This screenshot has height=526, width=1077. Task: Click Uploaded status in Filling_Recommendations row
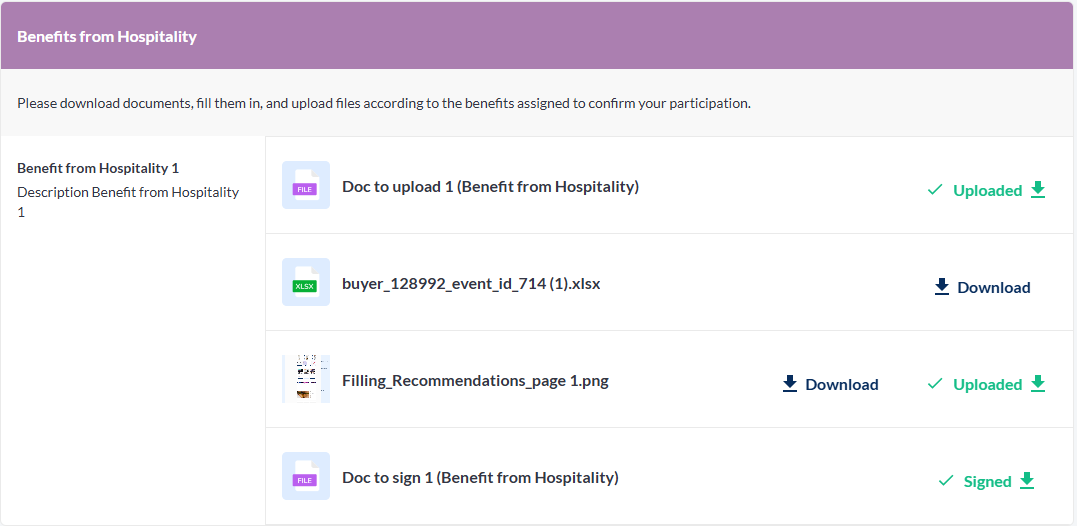(987, 384)
